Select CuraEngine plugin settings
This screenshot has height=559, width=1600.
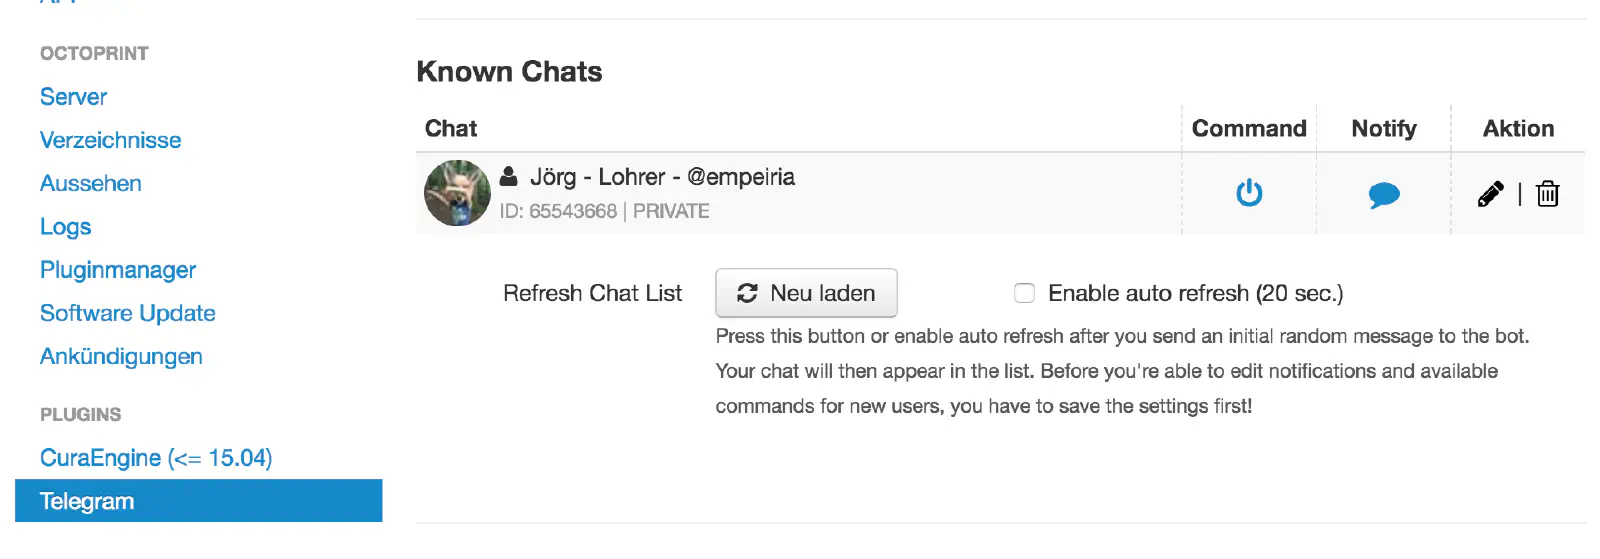click(x=155, y=458)
